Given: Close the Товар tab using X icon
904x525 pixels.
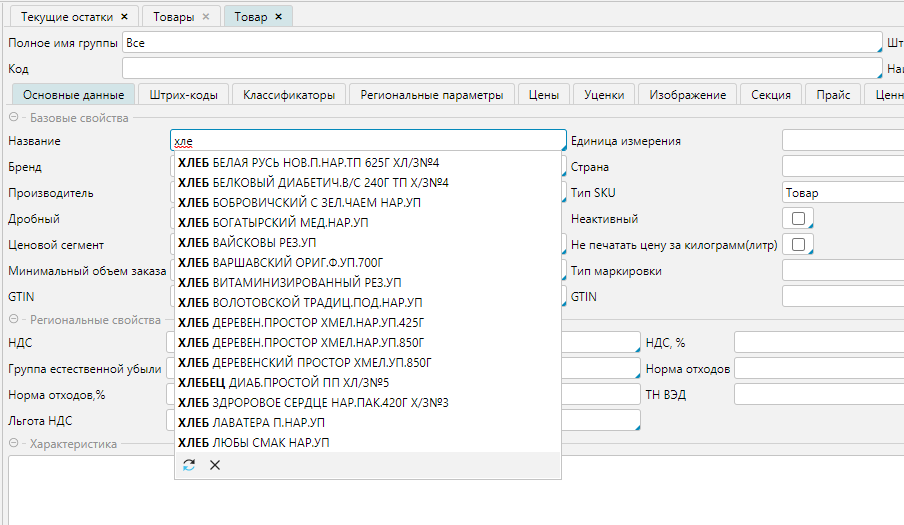Looking at the screenshot, I should click(277, 17).
